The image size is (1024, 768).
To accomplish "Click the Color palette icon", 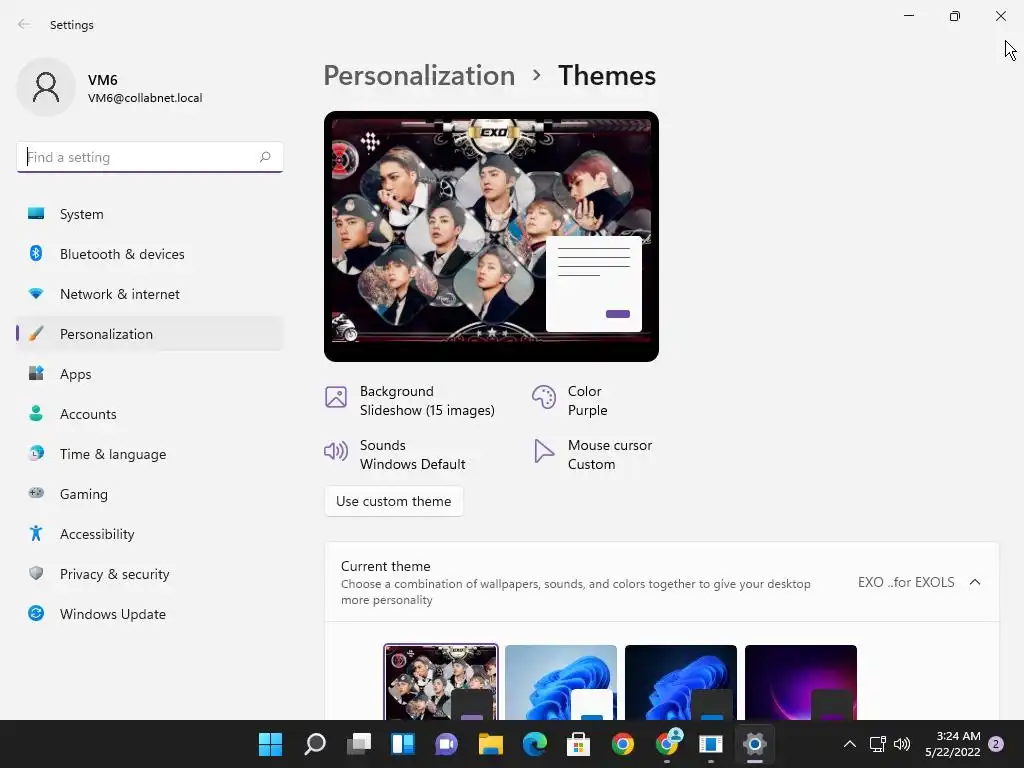I will (544, 397).
